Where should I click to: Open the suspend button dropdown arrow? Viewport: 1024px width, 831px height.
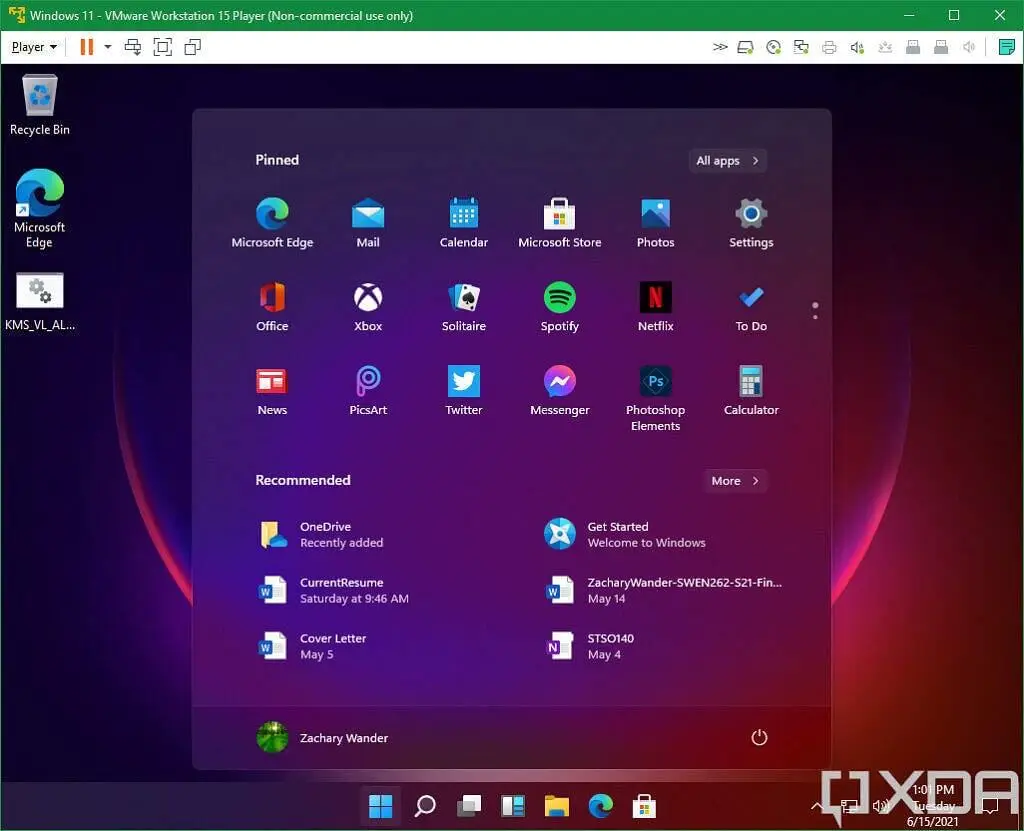pyautogui.click(x=108, y=46)
